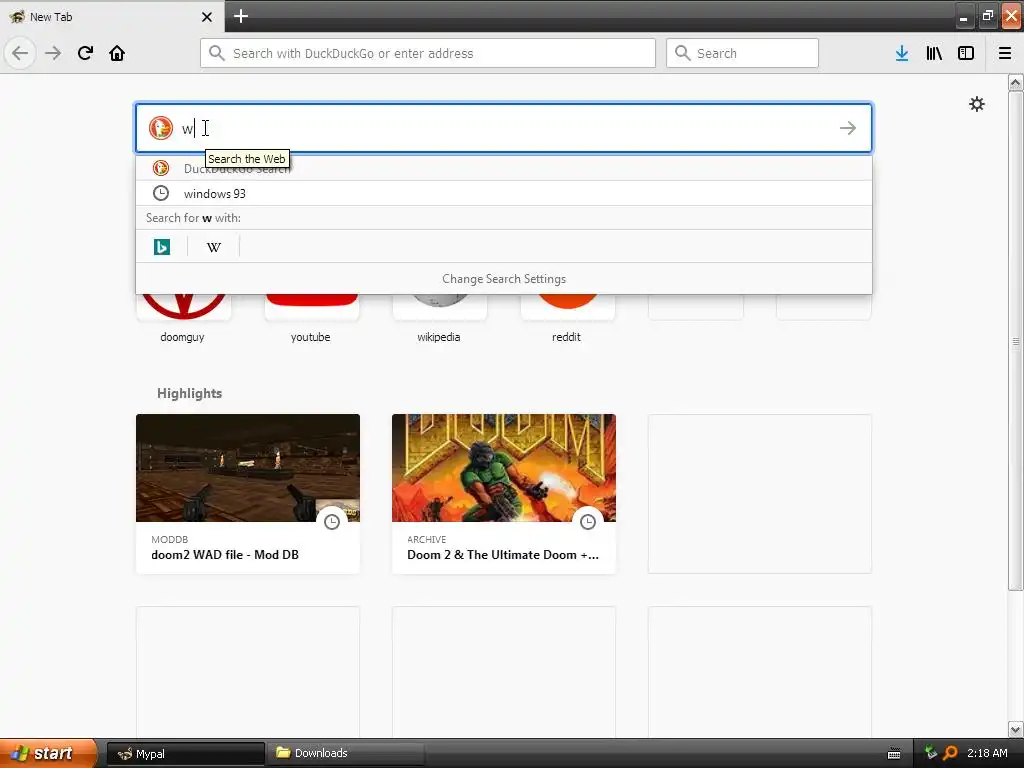Click the keyboard icon on the taskbar
This screenshot has width=1024, height=768.
tap(894, 754)
